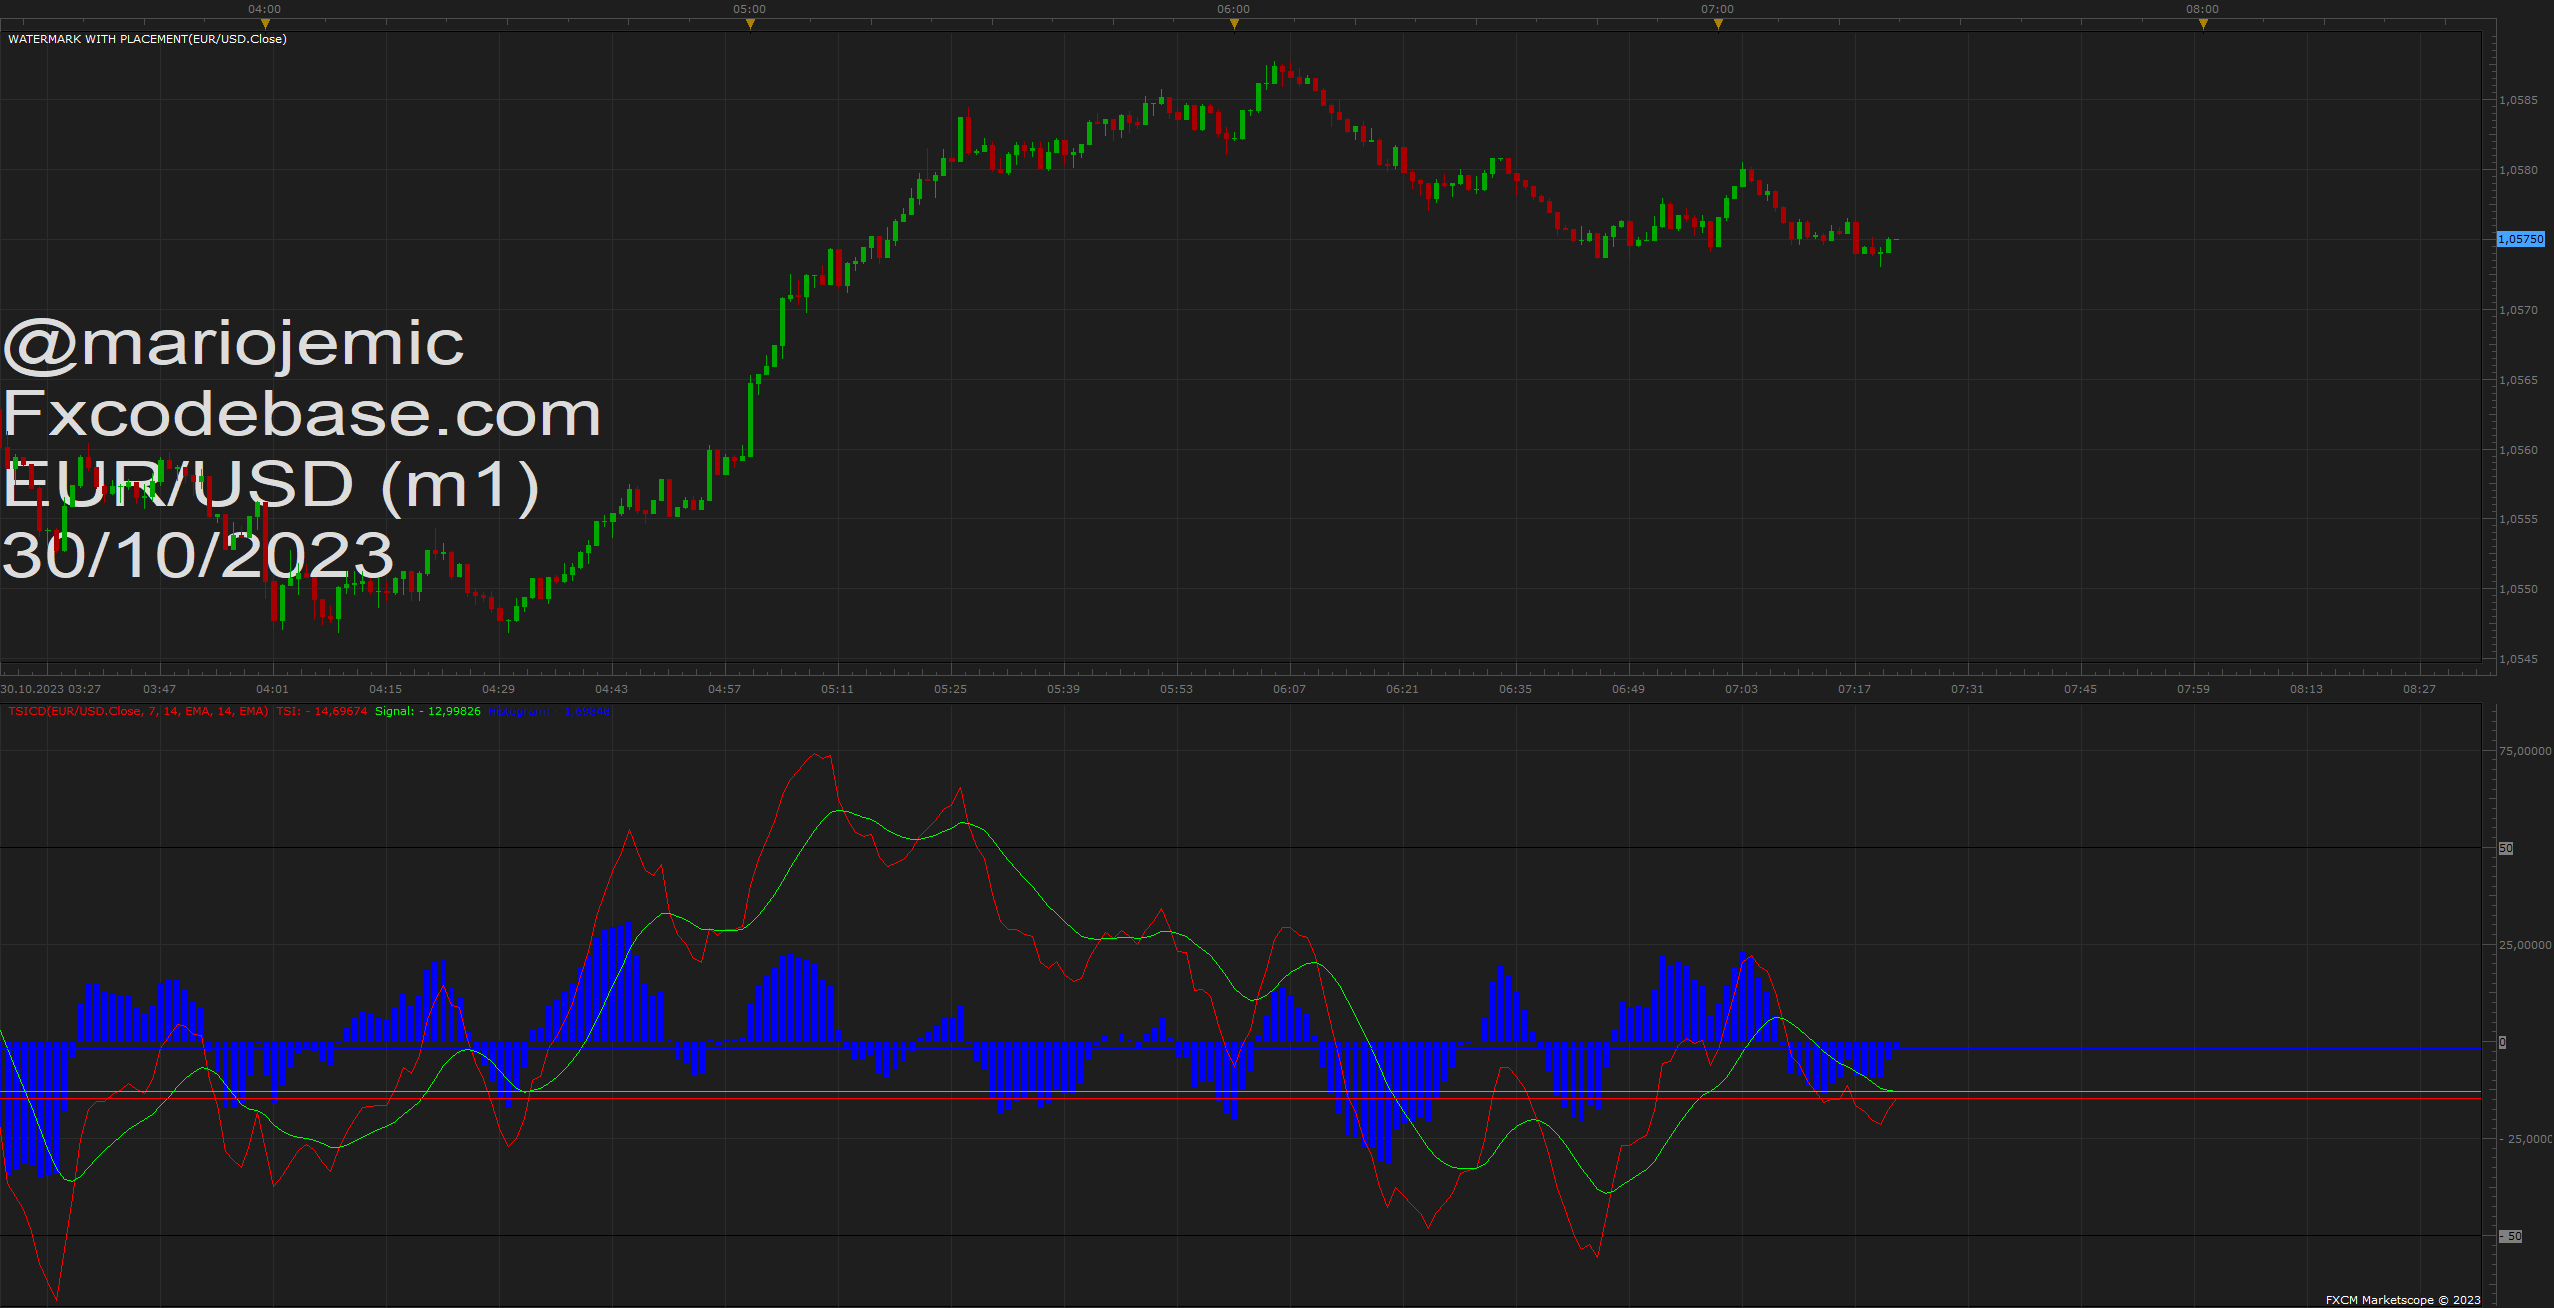Screen dimensions: 2554x1308
Task: Click the Signal: -12,99826 value label
Action: 428,711
